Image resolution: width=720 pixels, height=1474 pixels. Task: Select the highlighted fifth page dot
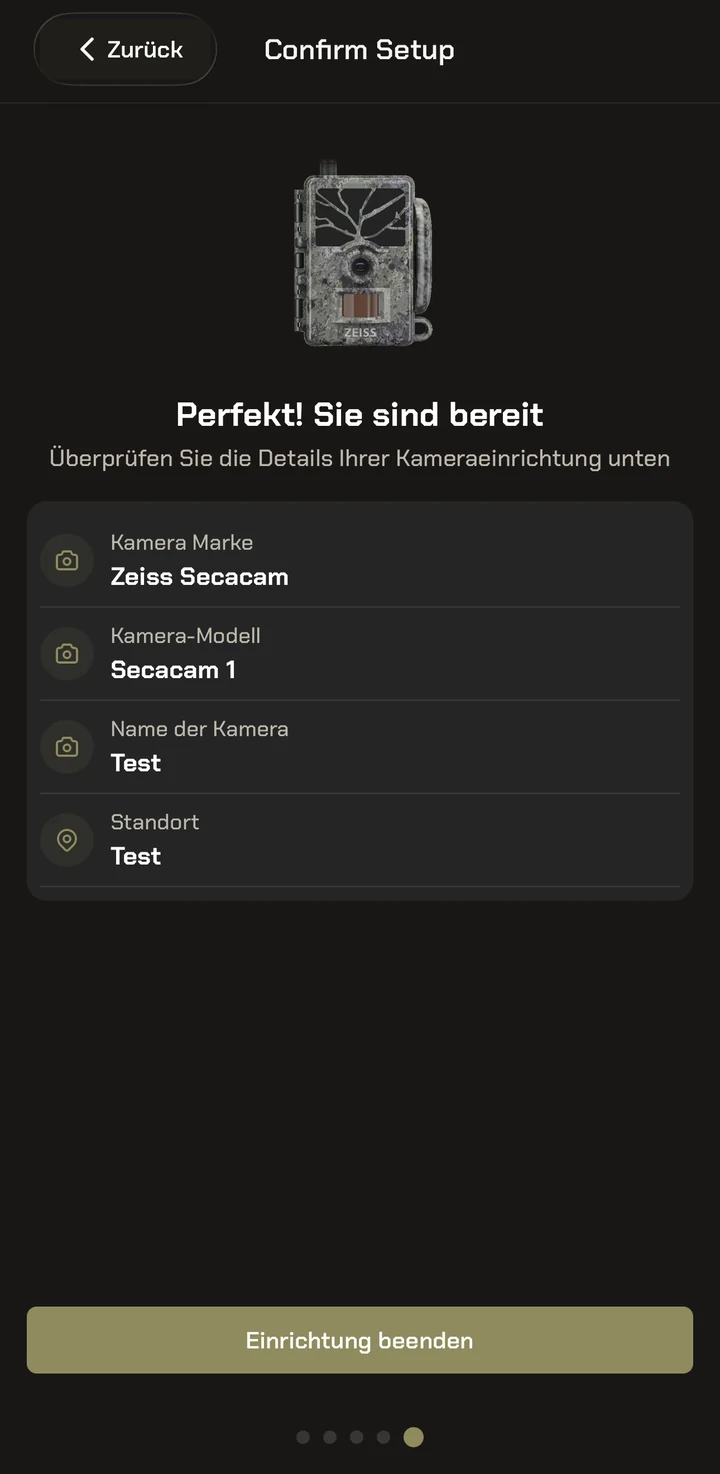(x=413, y=1437)
